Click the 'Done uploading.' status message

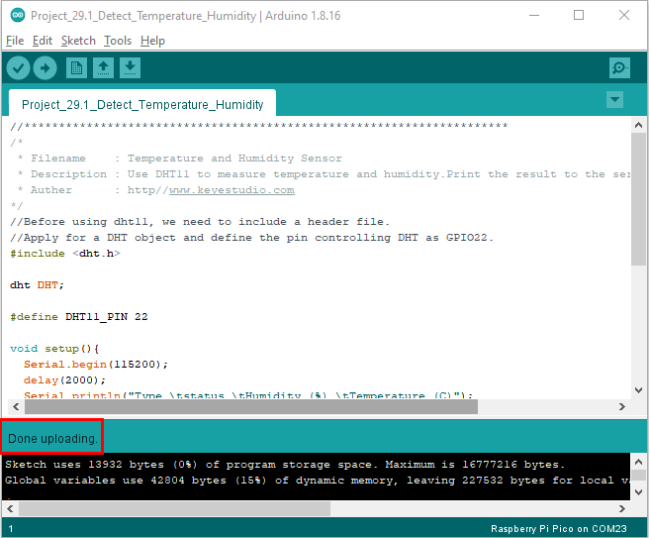click(x=52, y=439)
